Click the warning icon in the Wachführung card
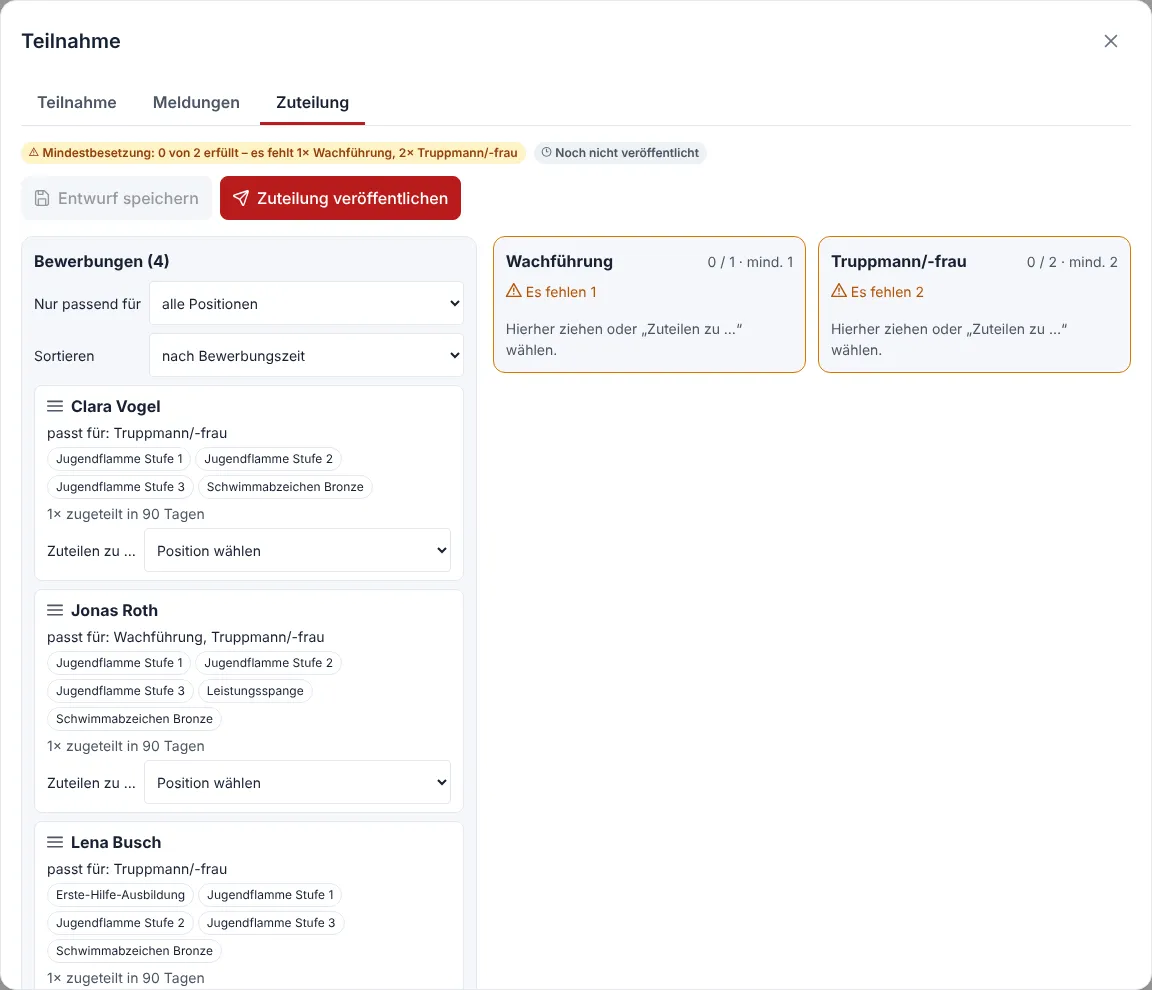Viewport: 1152px width, 990px height. 514,291
